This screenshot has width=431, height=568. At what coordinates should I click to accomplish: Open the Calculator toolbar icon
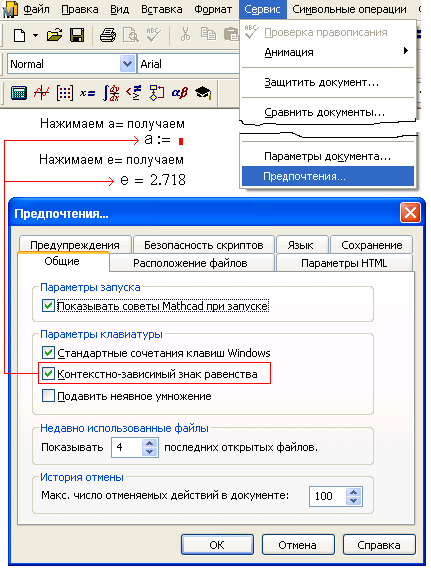18,93
